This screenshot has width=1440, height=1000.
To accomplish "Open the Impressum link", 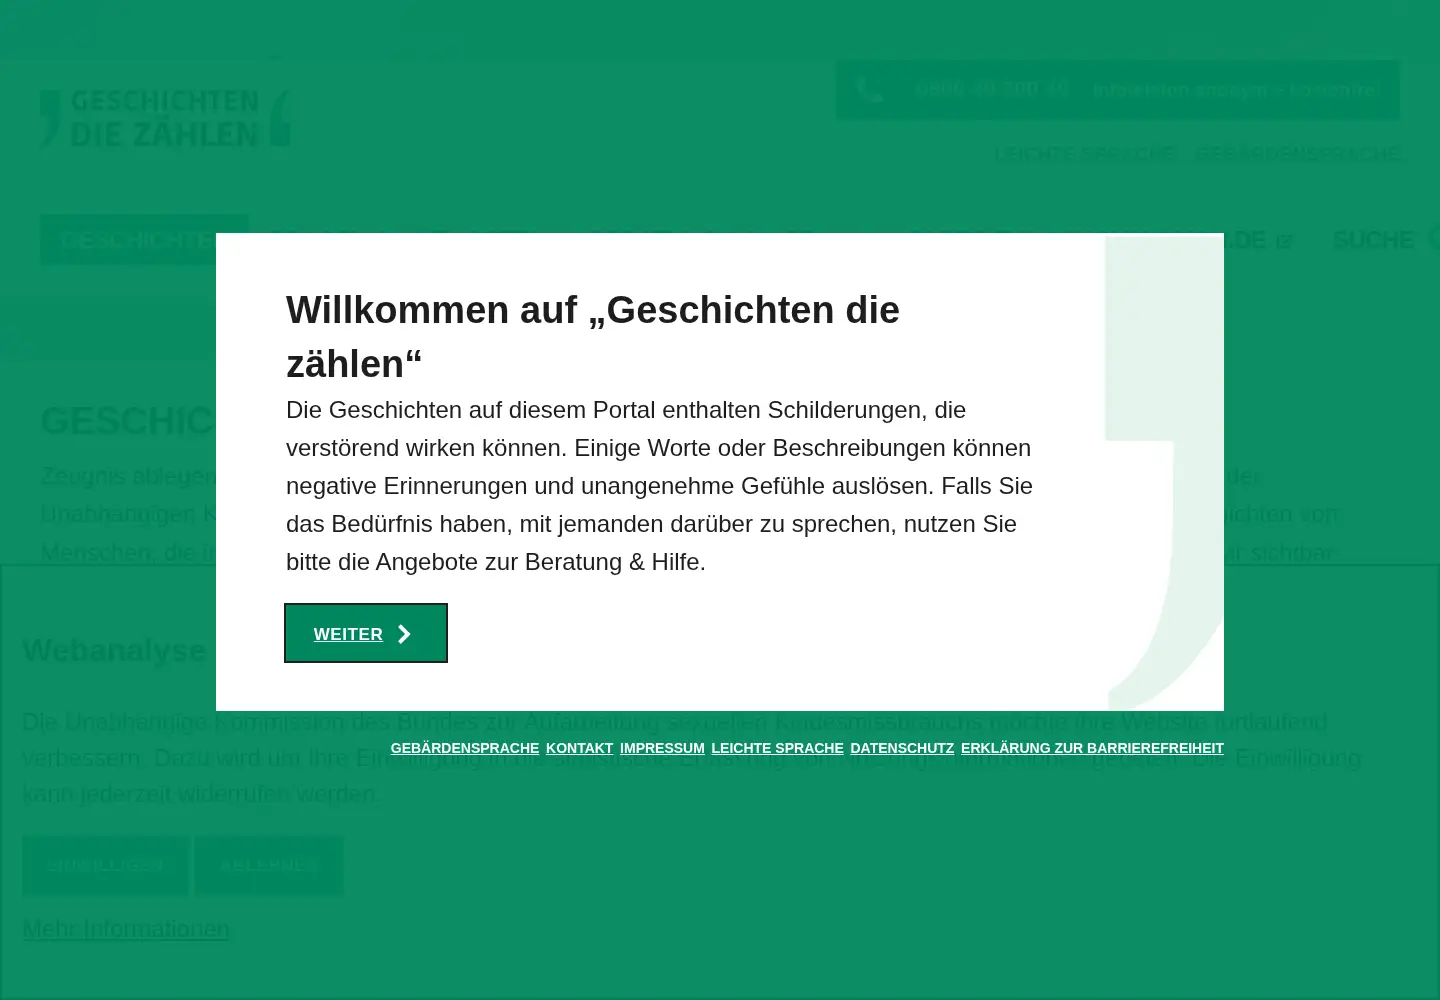I will (662, 748).
